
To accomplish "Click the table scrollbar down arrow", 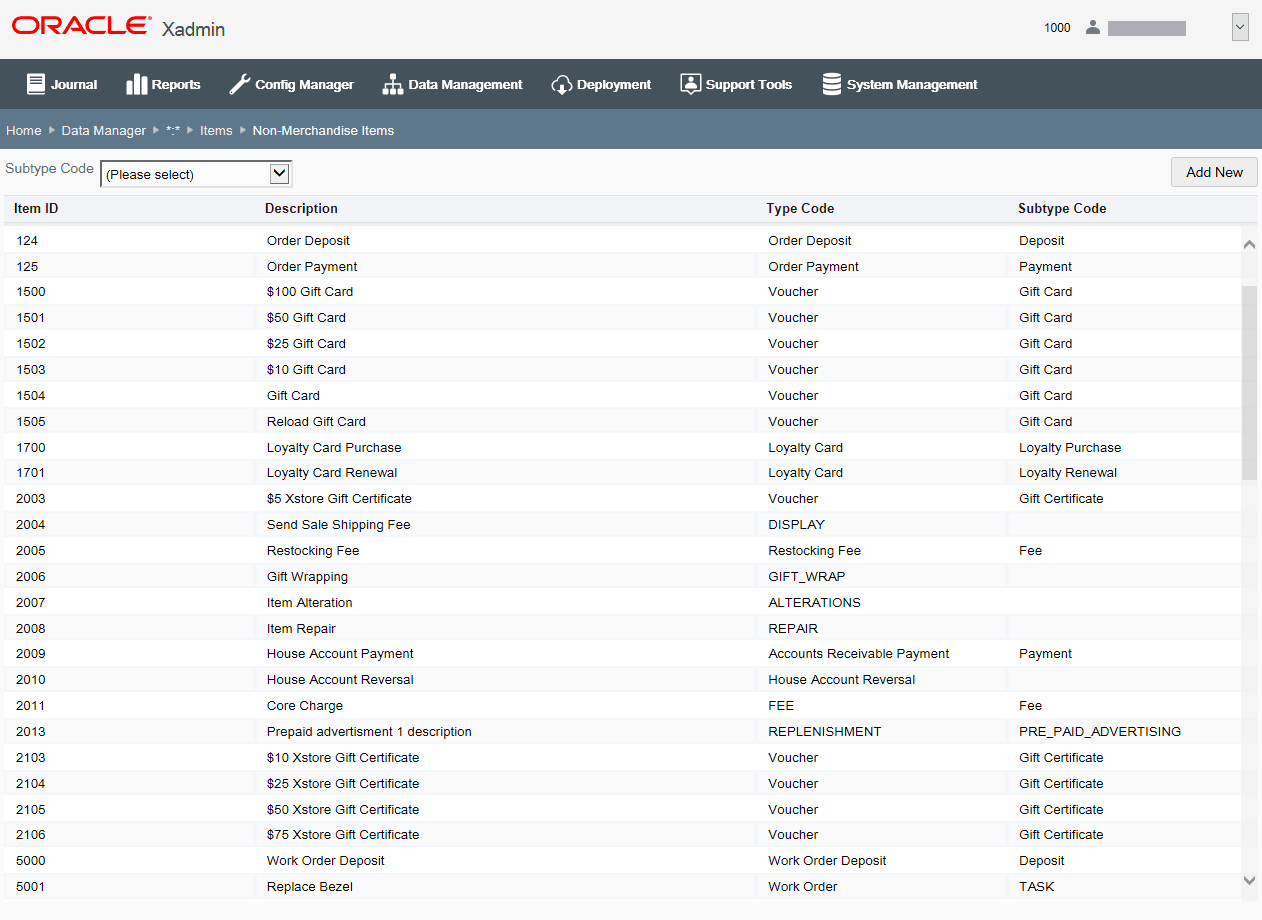I will point(1249,880).
